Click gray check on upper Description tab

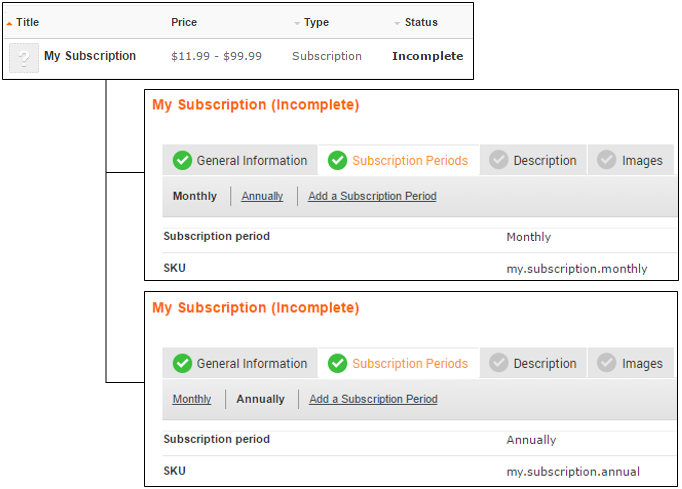[499, 160]
